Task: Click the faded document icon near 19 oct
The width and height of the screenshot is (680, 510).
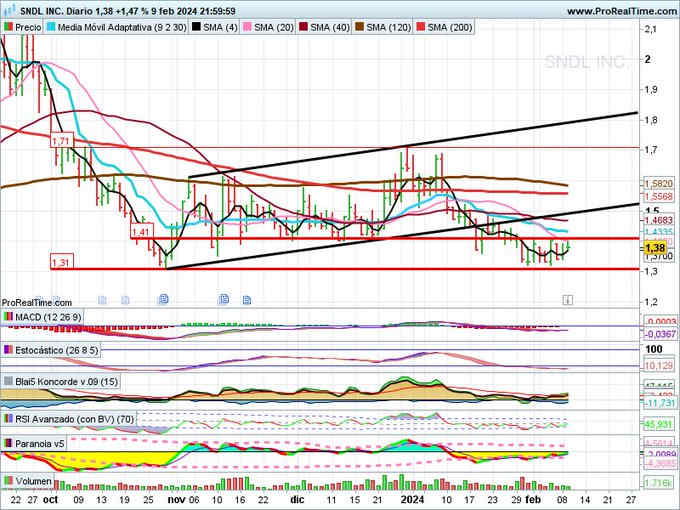Action: (x=125, y=300)
